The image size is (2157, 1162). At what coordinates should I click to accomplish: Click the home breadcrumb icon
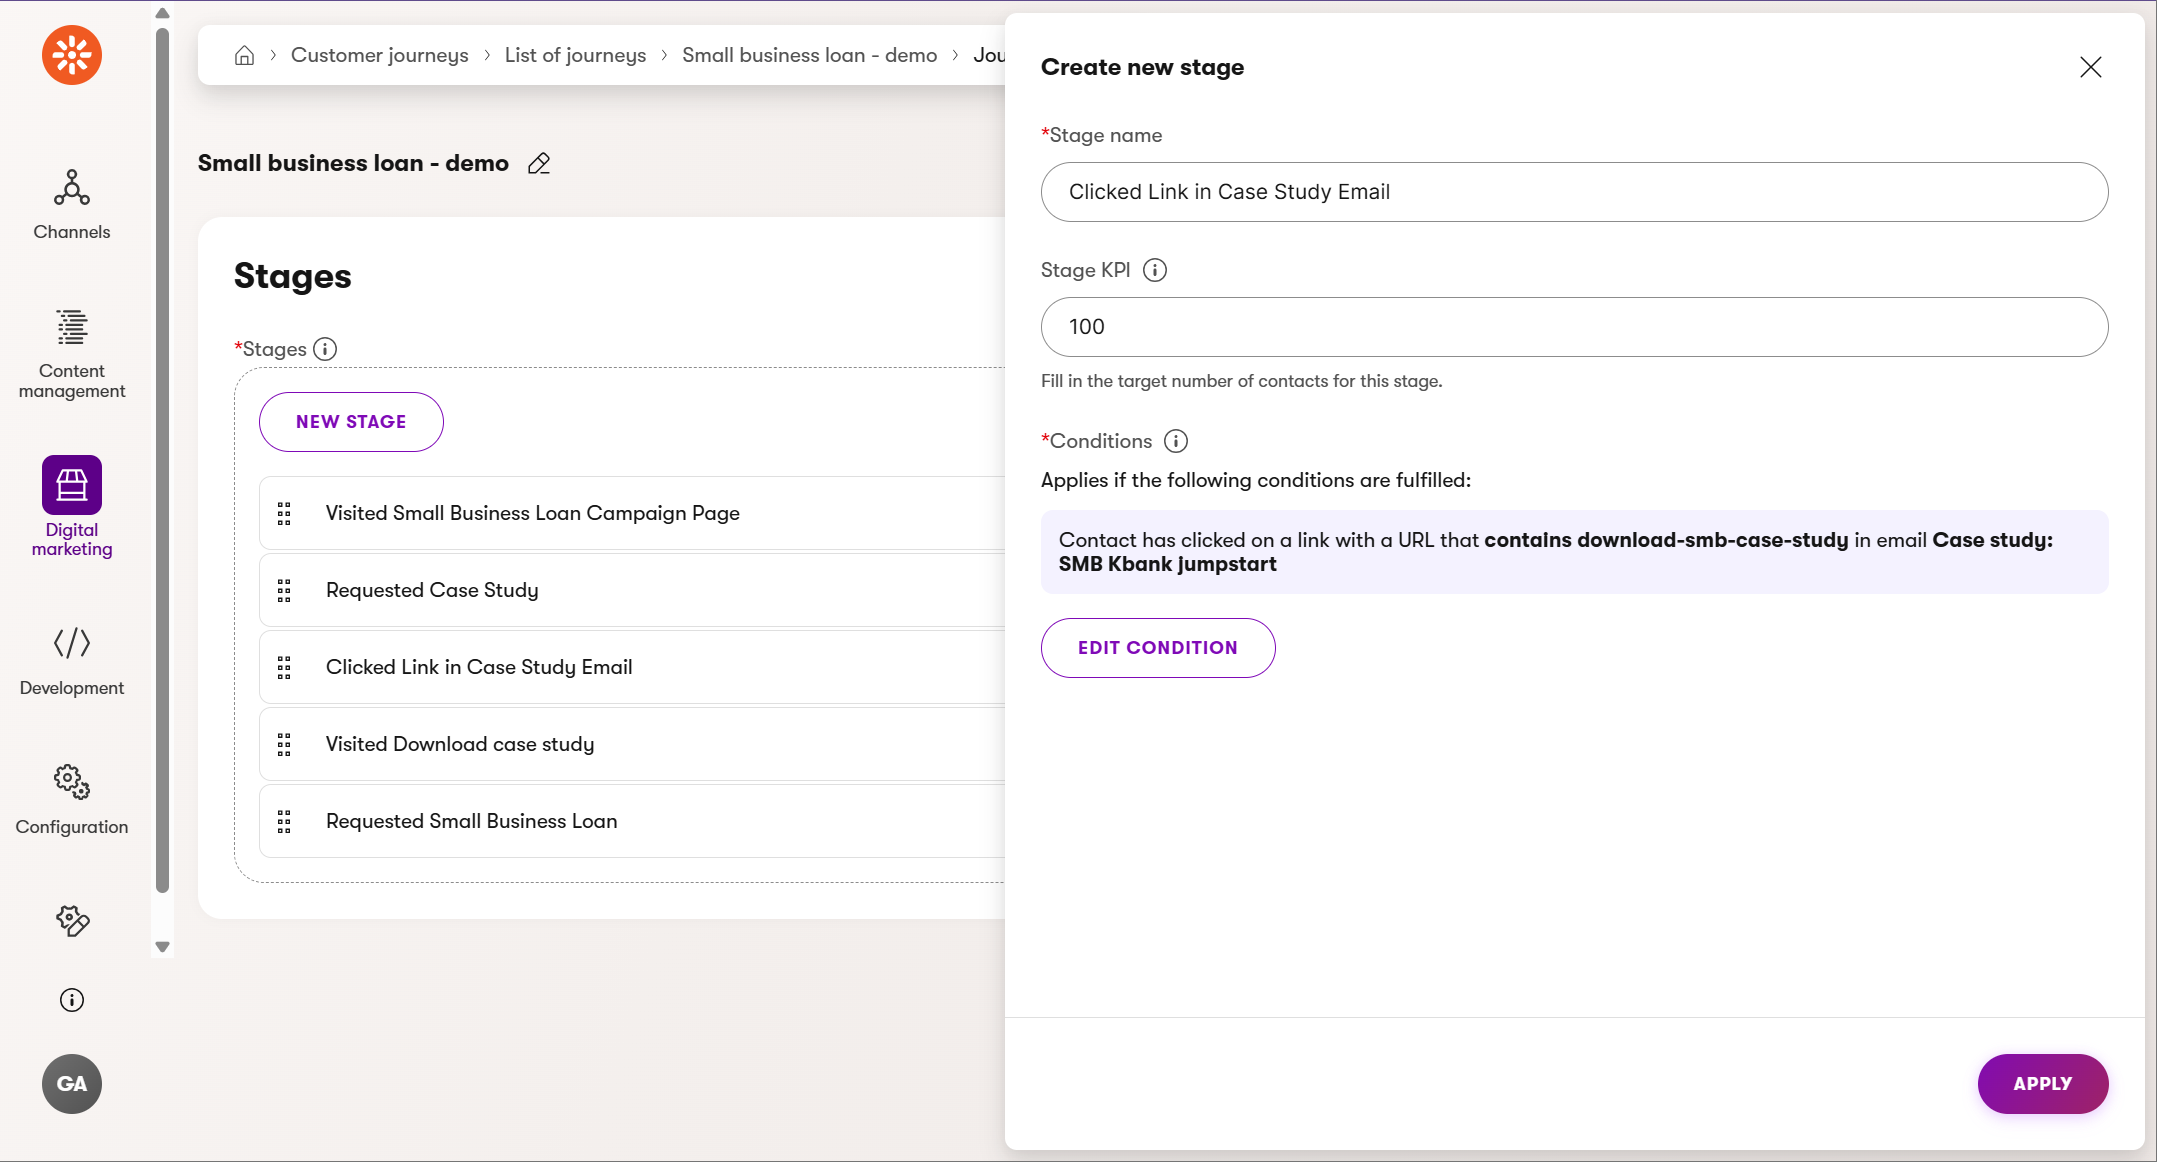pyautogui.click(x=244, y=55)
